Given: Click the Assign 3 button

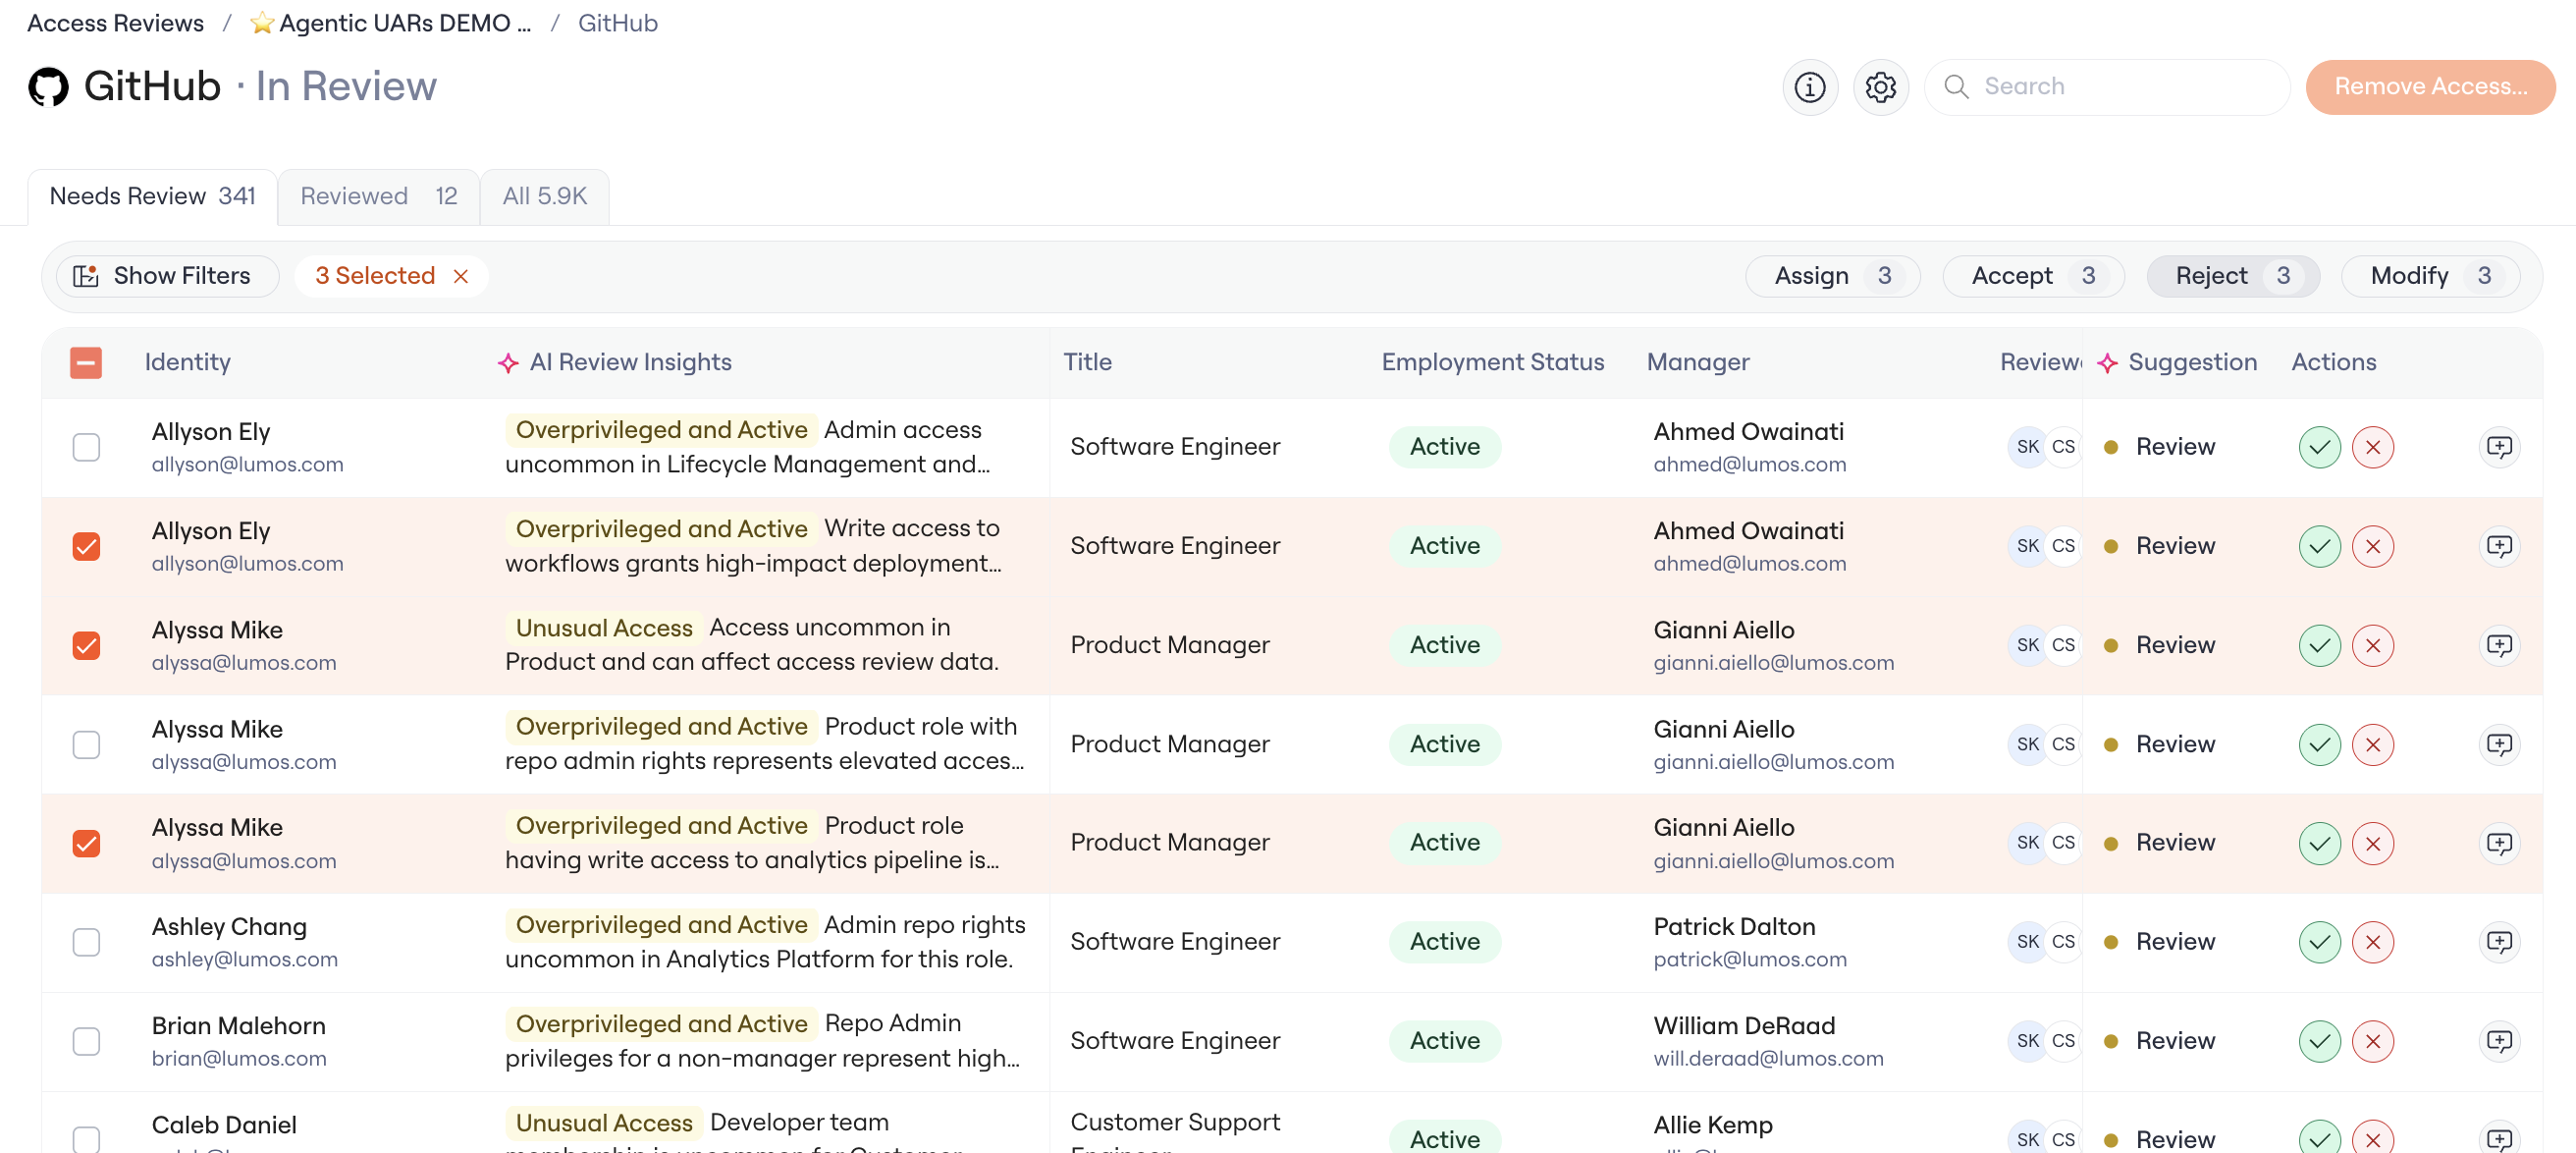Looking at the screenshot, I should pos(1832,276).
